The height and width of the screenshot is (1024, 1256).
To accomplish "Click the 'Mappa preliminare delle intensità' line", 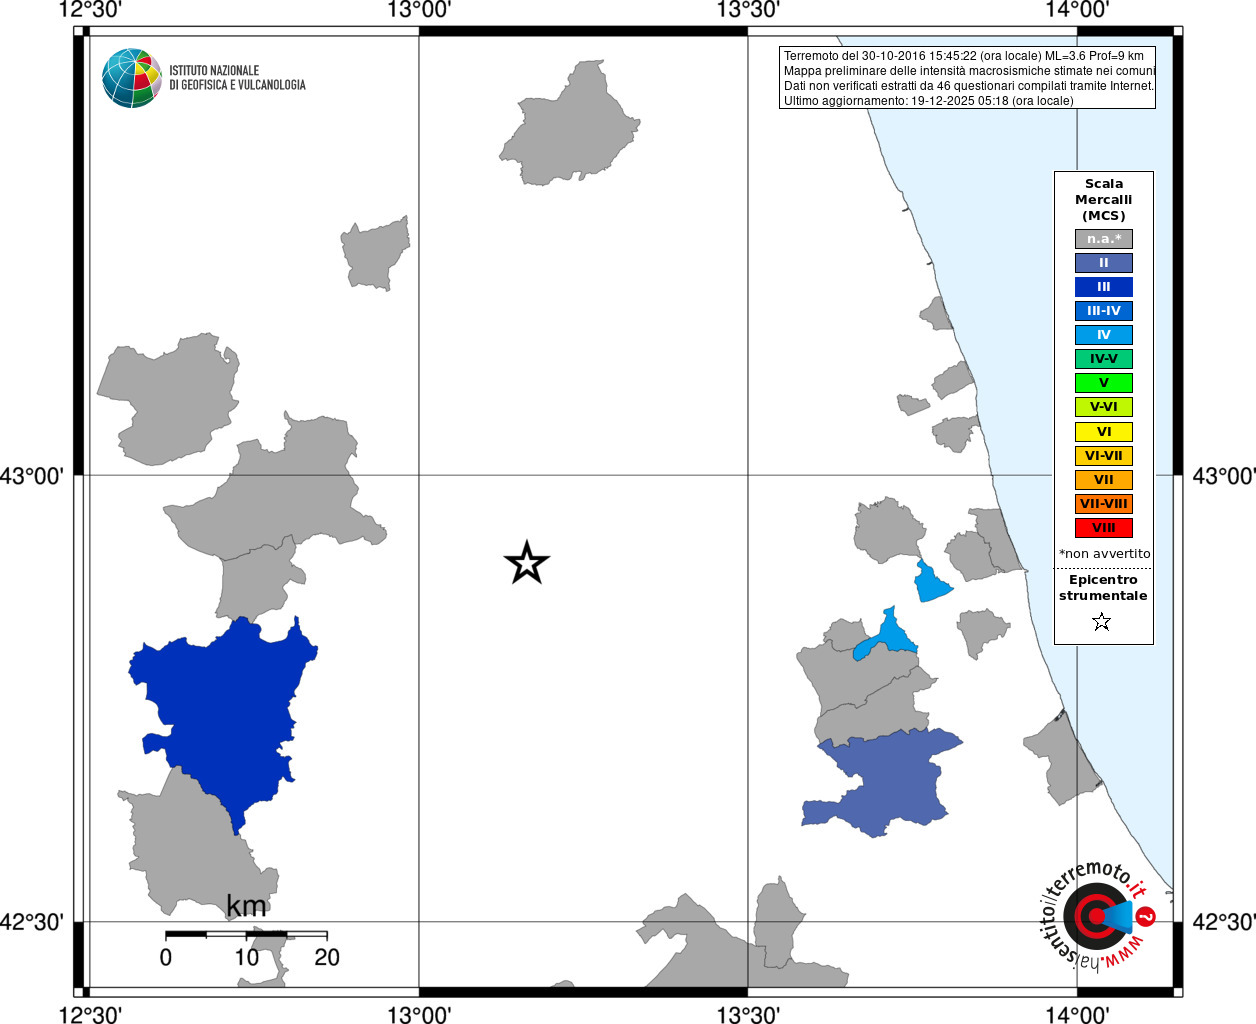I will tap(969, 71).
